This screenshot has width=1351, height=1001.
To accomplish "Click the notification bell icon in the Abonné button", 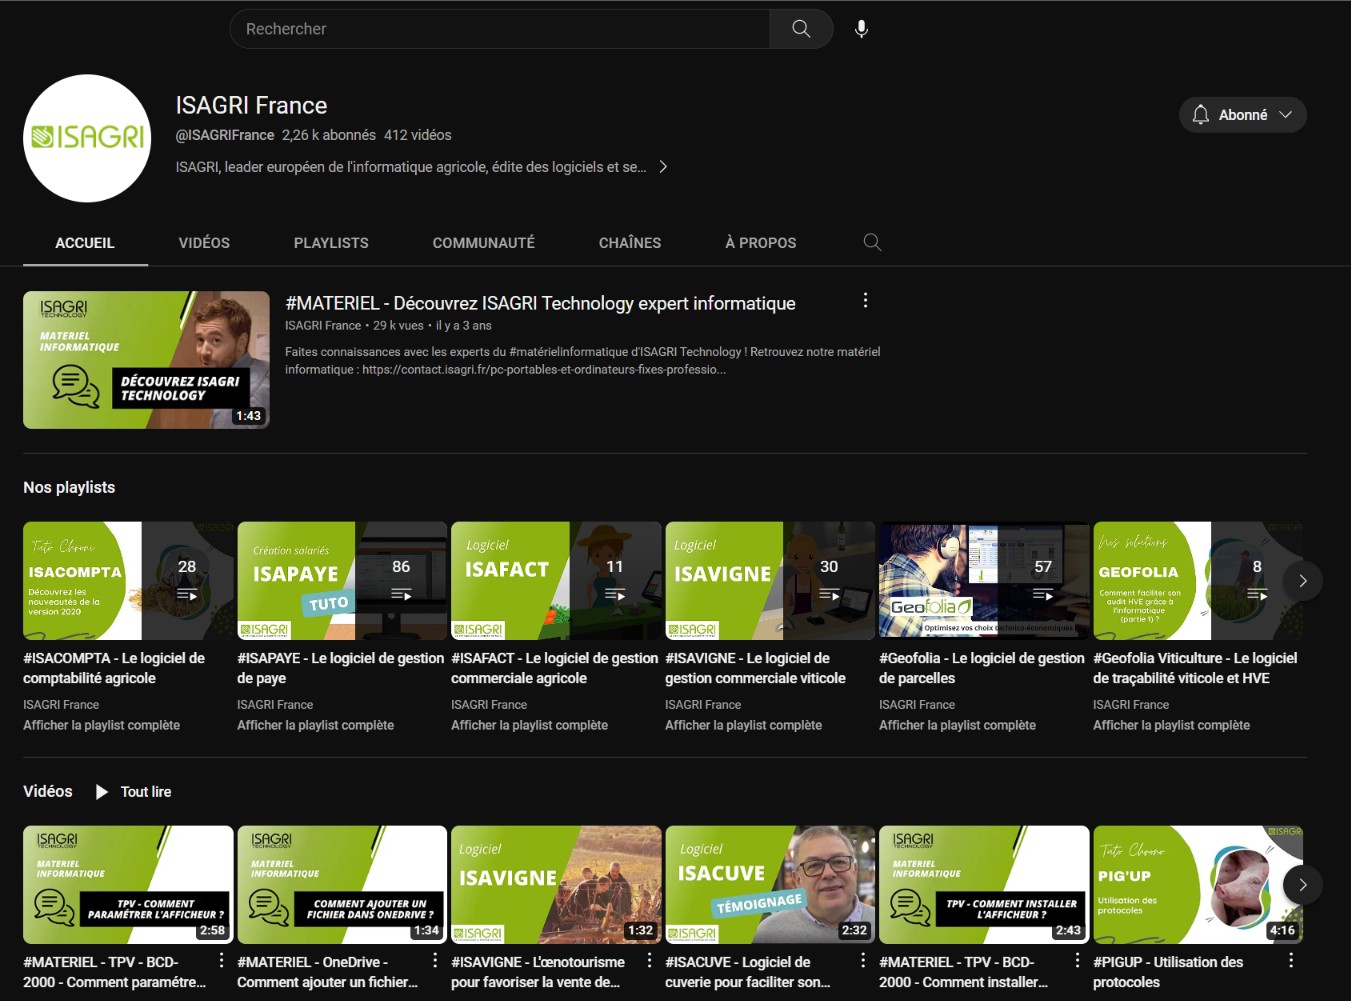I will (1201, 115).
